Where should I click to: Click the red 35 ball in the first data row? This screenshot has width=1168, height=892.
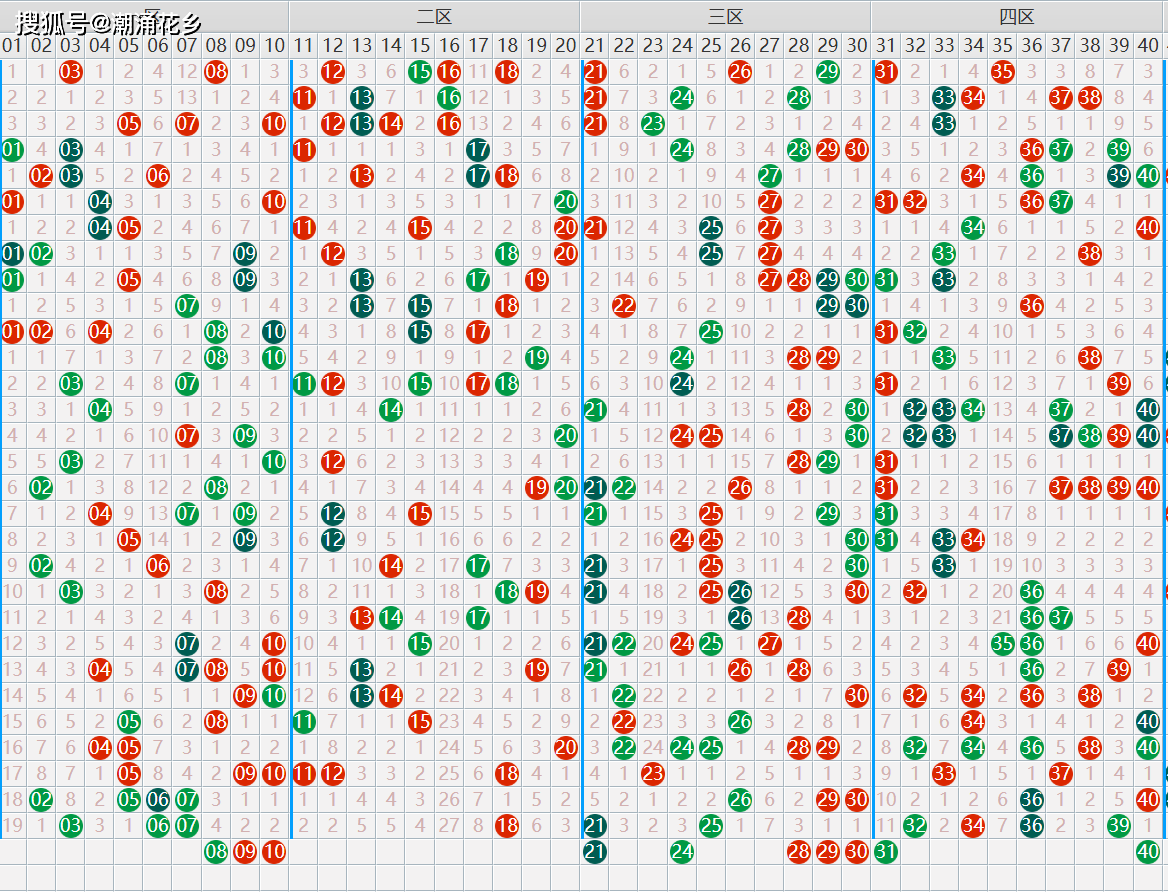pos(1002,72)
